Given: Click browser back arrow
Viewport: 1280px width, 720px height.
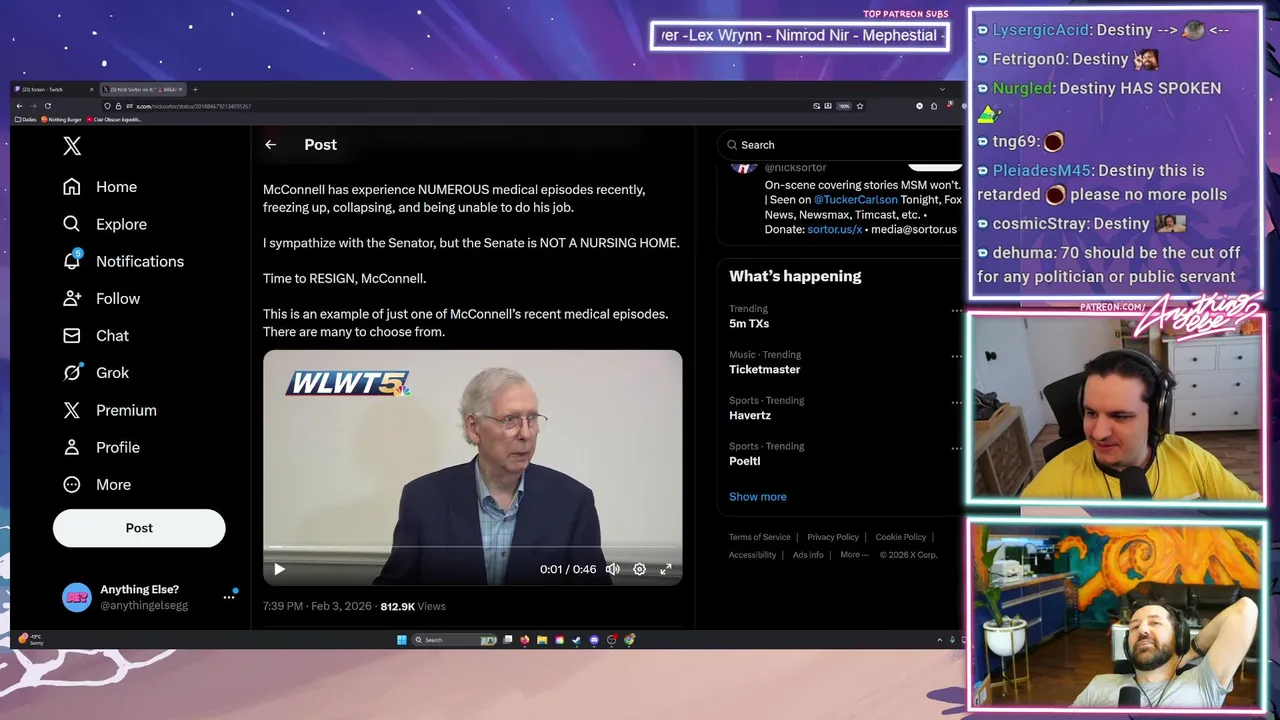Looking at the screenshot, I should (19, 106).
